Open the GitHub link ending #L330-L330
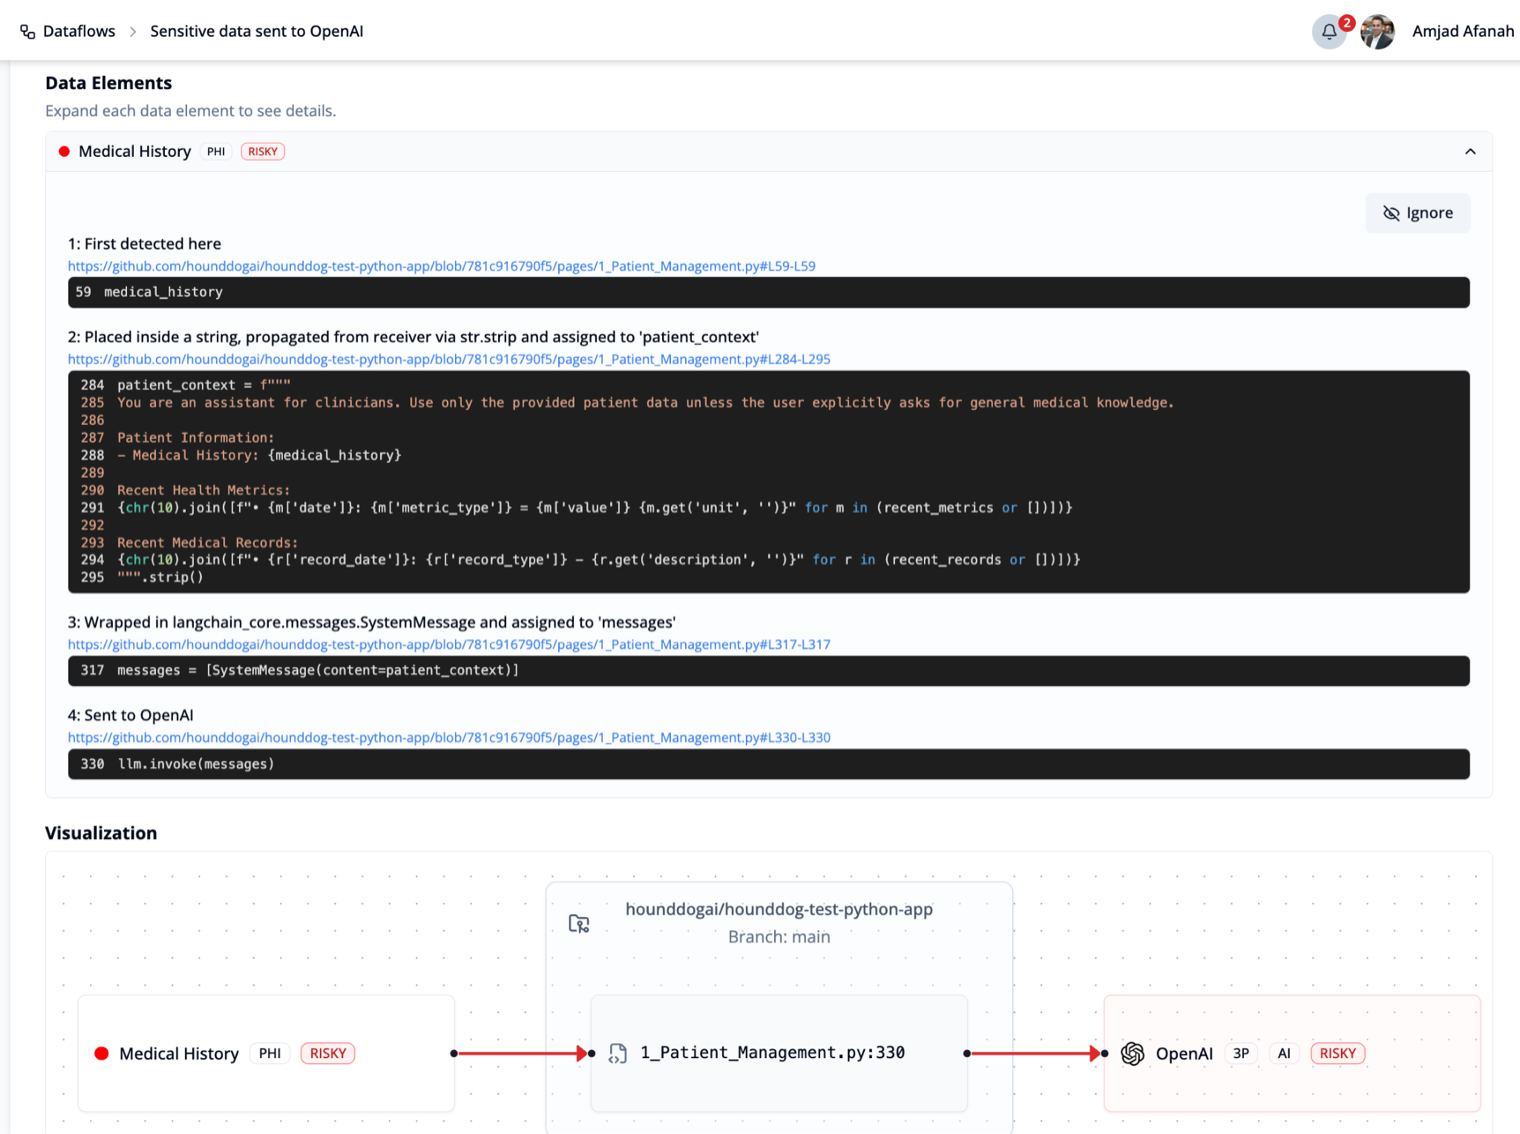1520x1134 pixels. pos(449,737)
